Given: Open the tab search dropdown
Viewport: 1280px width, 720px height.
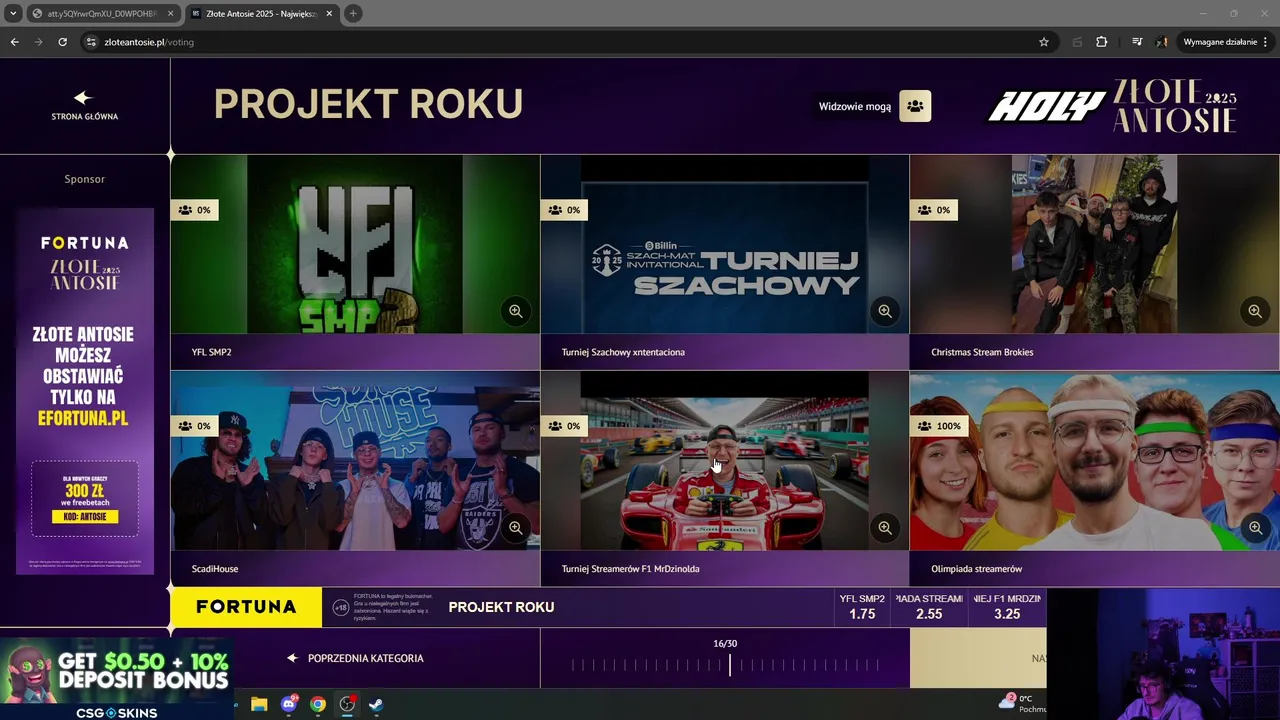Looking at the screenshot, I should click(x=12, y=14).
